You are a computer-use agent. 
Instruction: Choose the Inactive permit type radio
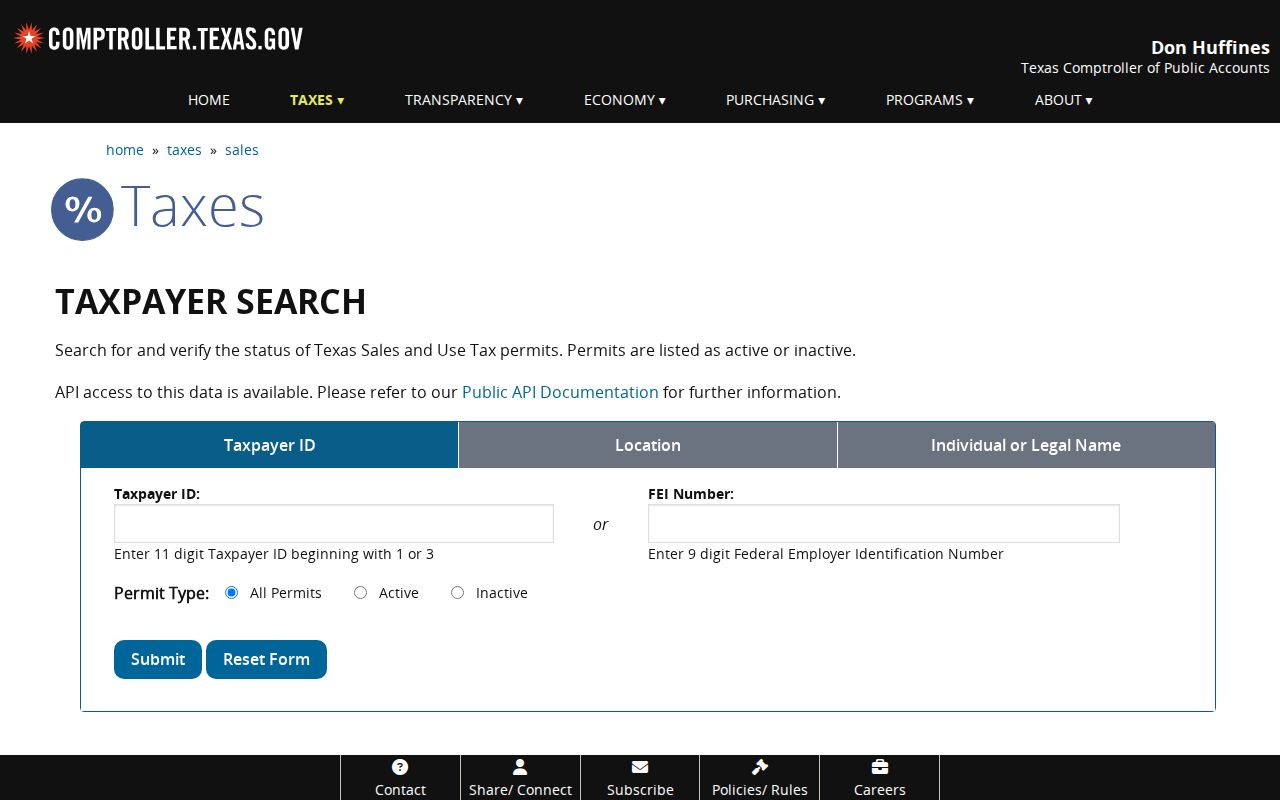(x=458, y=593)
